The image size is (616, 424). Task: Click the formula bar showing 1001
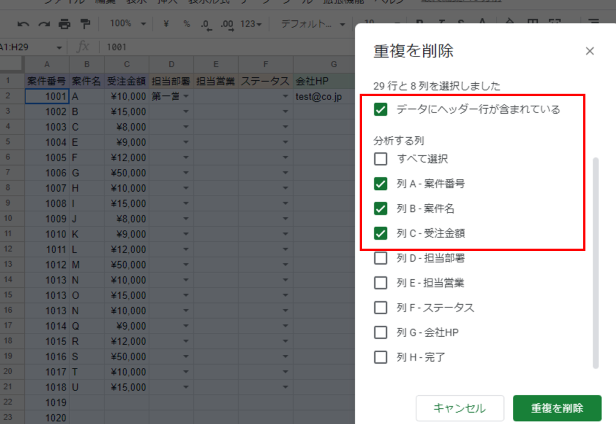point(200,47)
